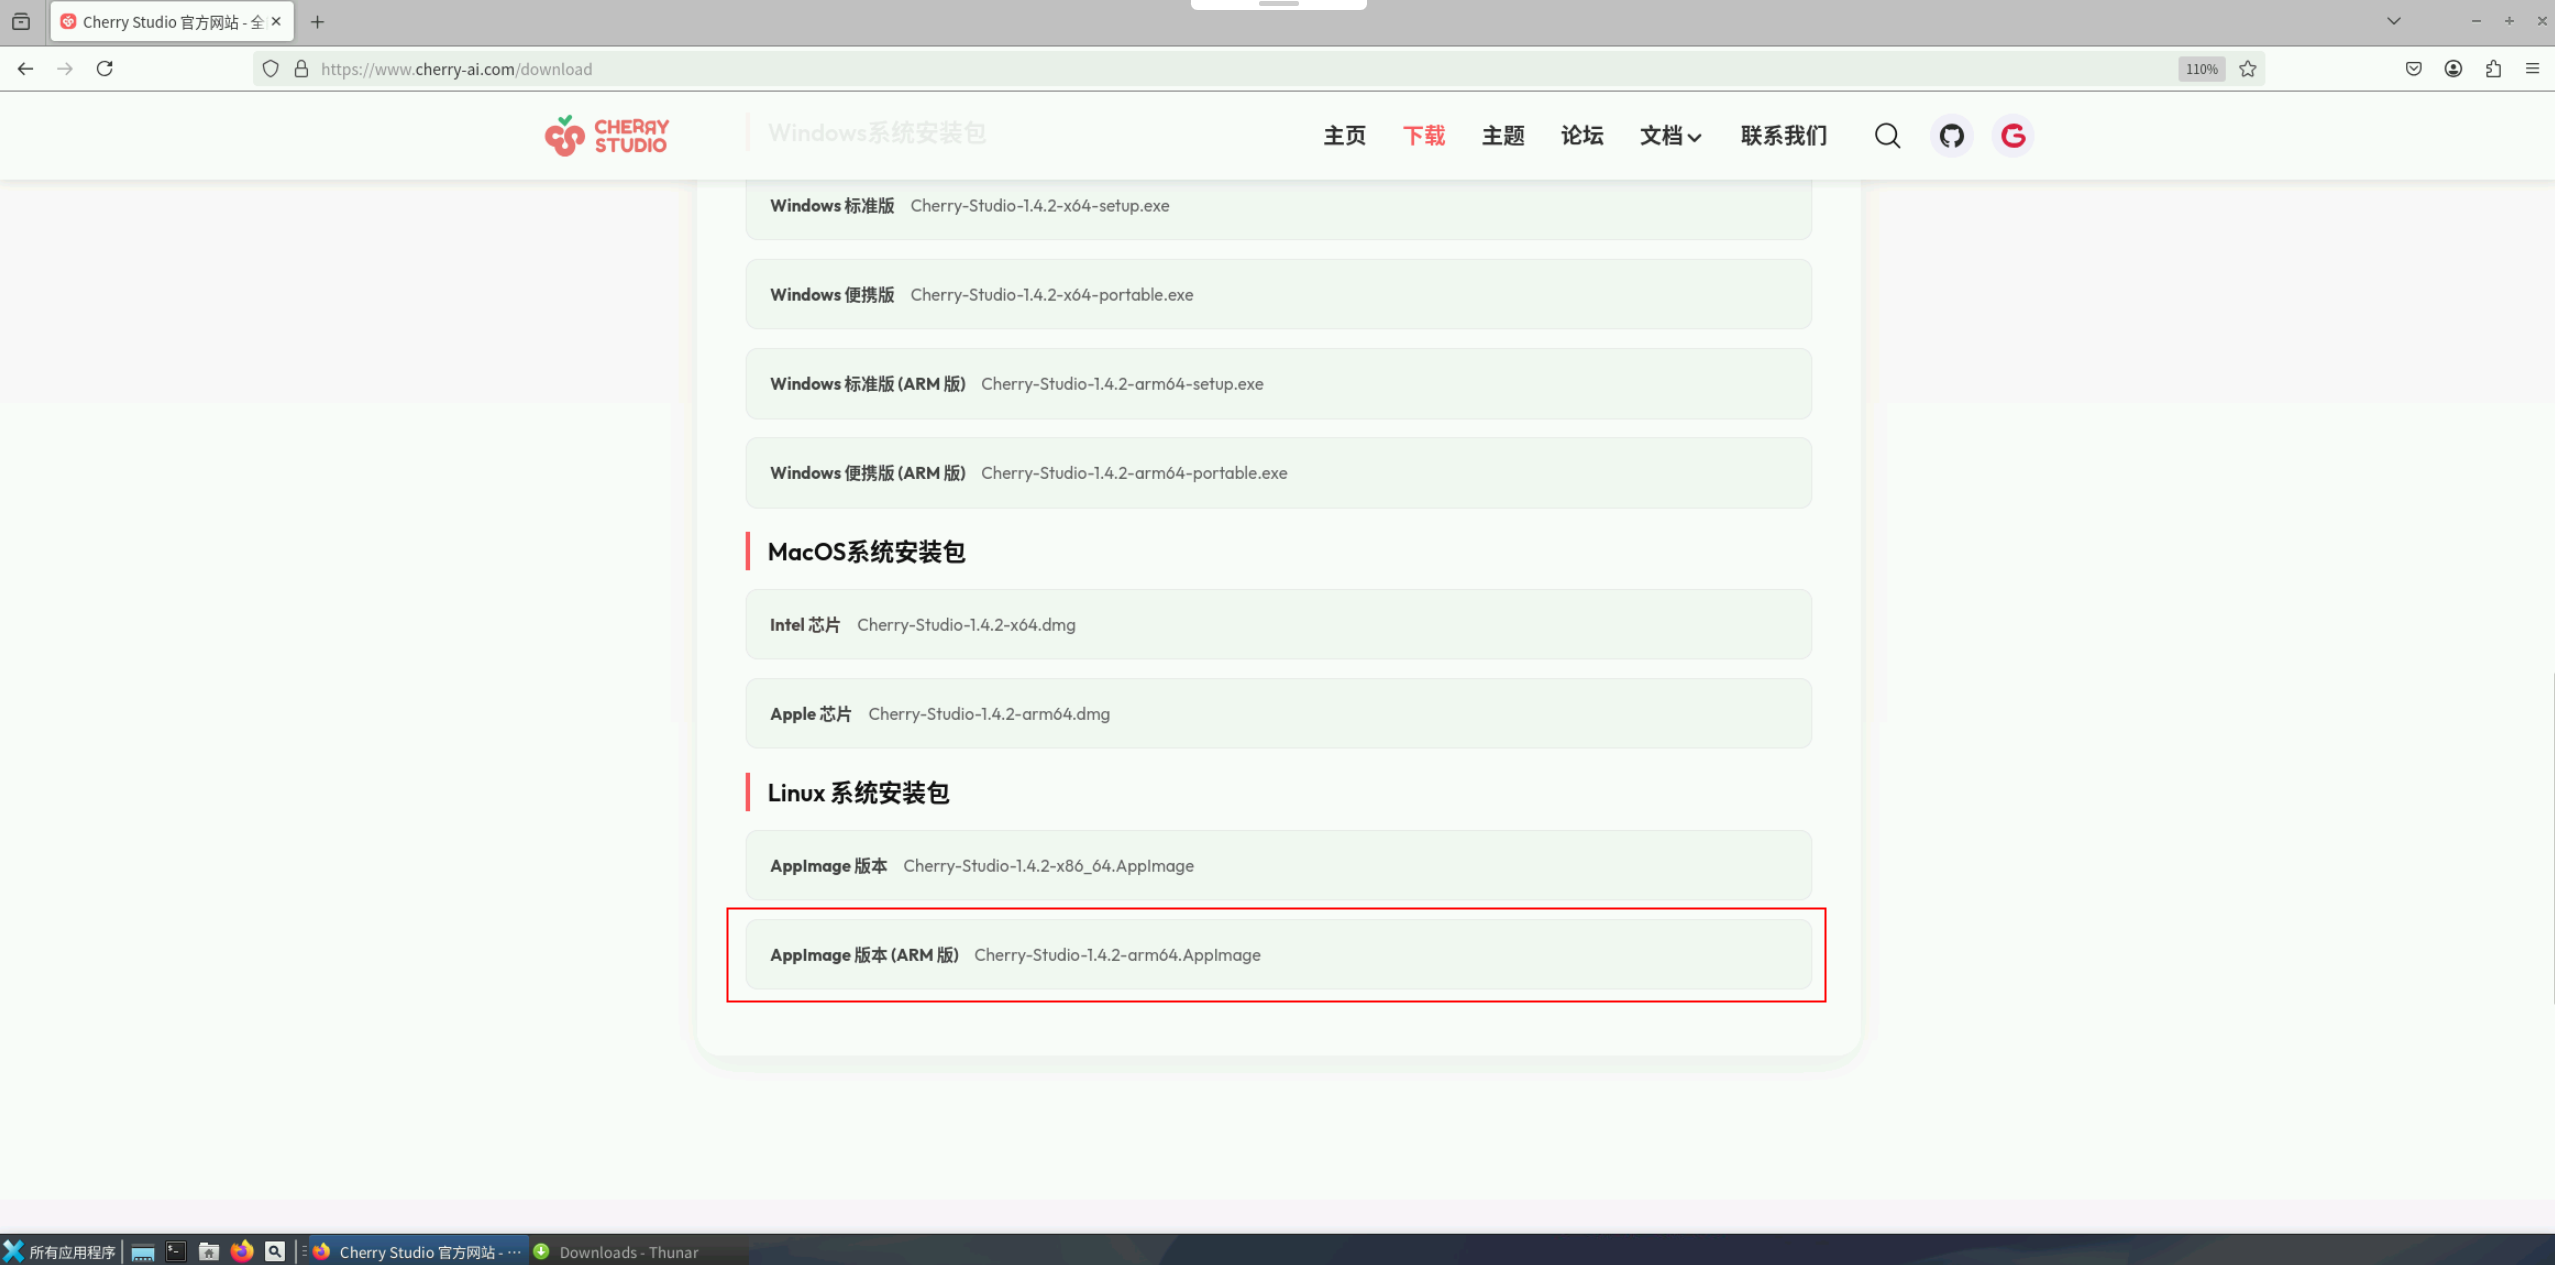Open the site search magnifier
The image size is (2555, 1265).
point(1887,136)
